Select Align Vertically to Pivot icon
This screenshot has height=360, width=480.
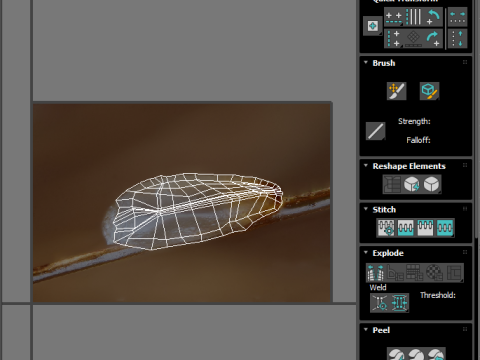(x=394, y=39)
